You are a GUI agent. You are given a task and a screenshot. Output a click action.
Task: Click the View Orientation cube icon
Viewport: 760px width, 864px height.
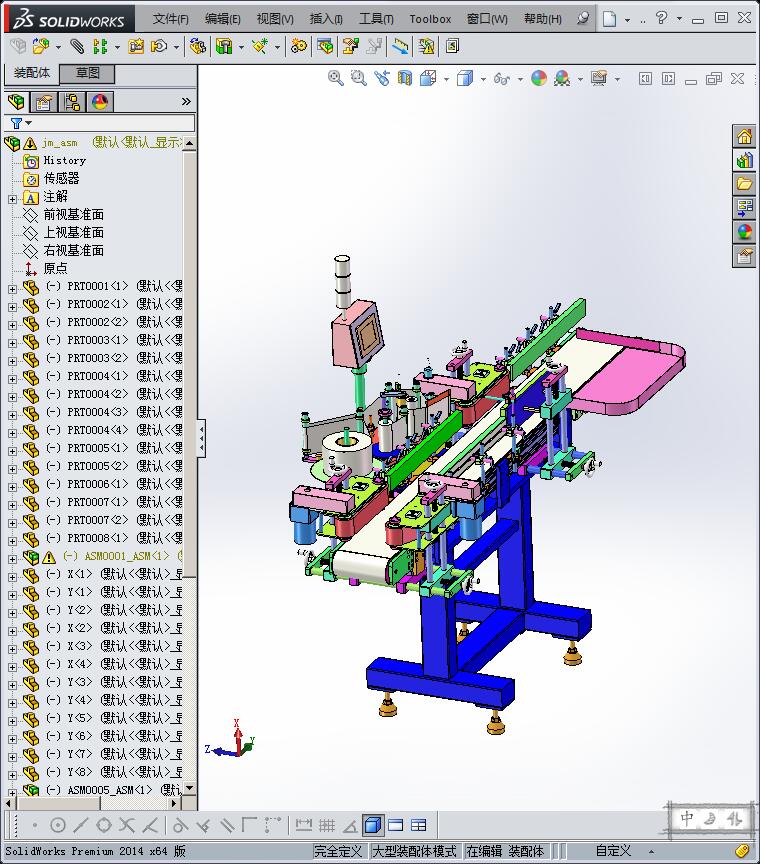pyautogui.click(x=428, y=78)
